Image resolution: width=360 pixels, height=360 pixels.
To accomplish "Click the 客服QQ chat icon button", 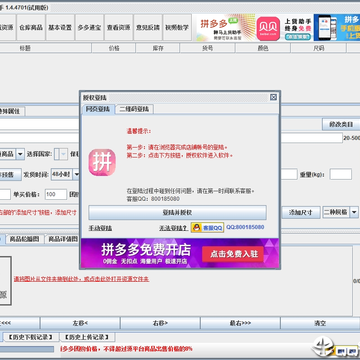I will coord(207,228).
